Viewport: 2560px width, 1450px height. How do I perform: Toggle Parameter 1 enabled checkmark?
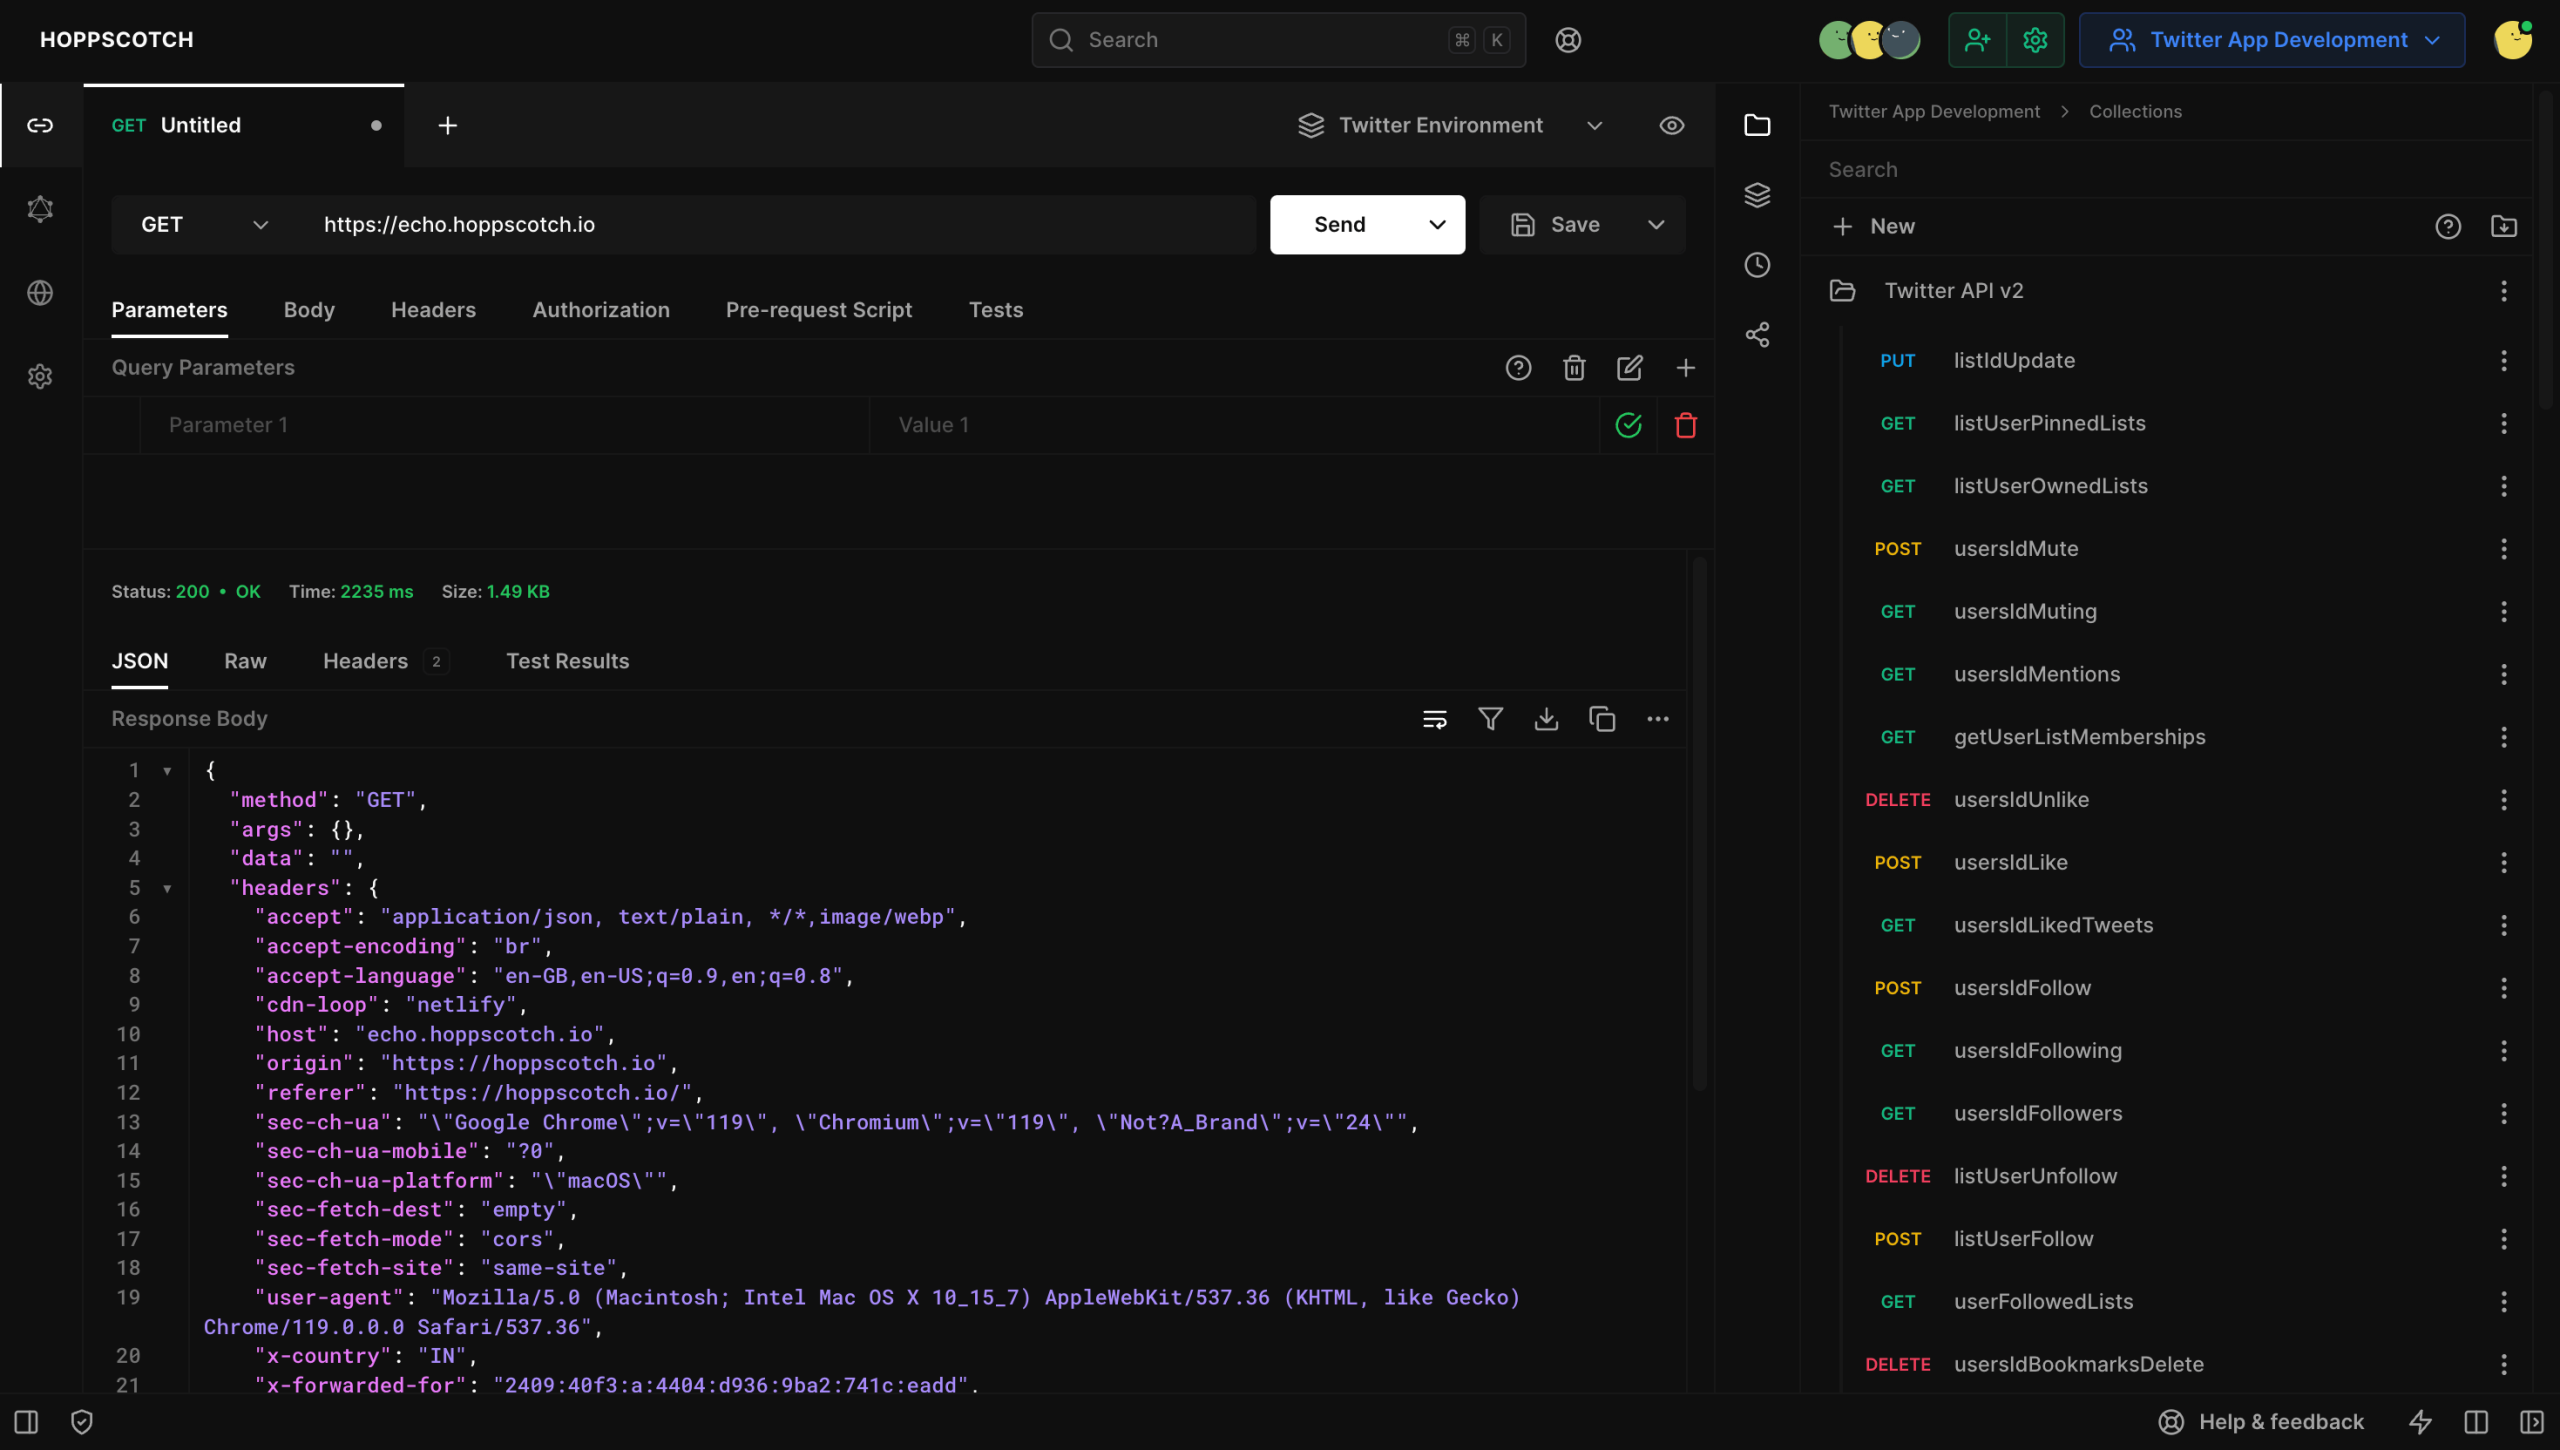pyautogui.click(x=1628, y=425)
